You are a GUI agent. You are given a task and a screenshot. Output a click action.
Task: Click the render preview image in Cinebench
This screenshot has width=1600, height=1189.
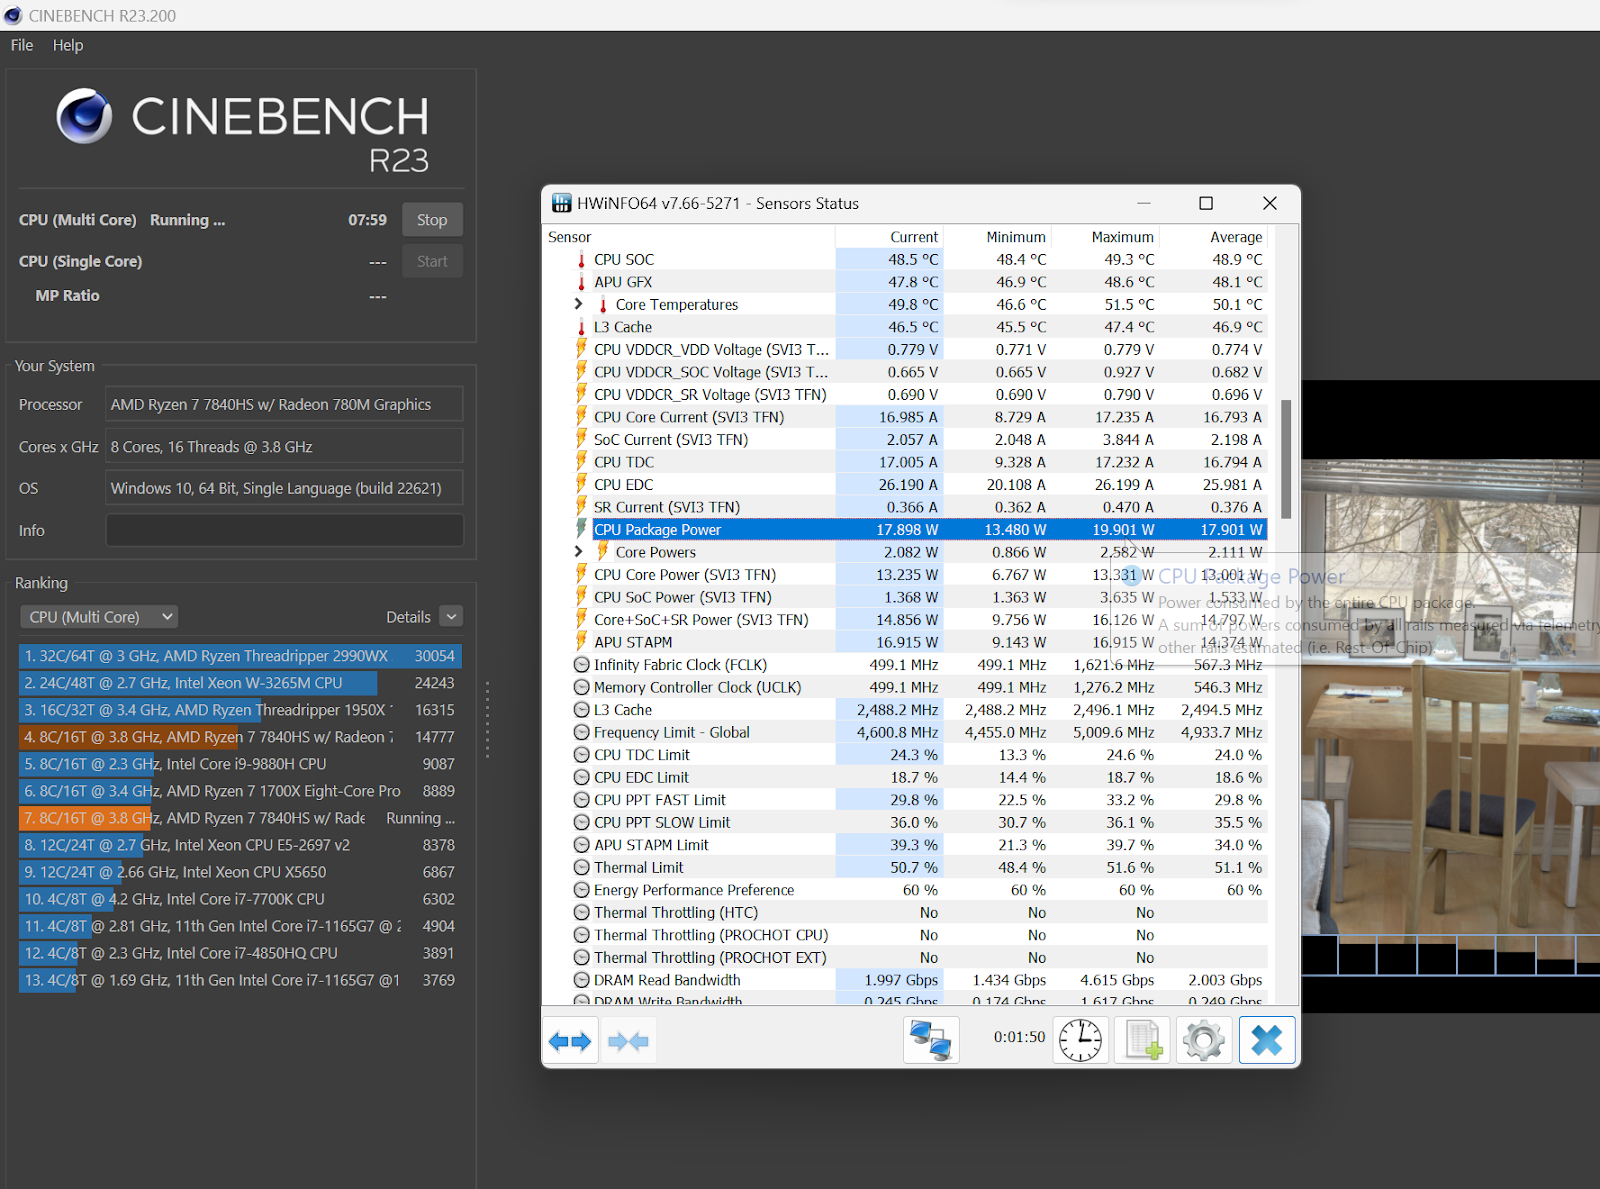1450,695
